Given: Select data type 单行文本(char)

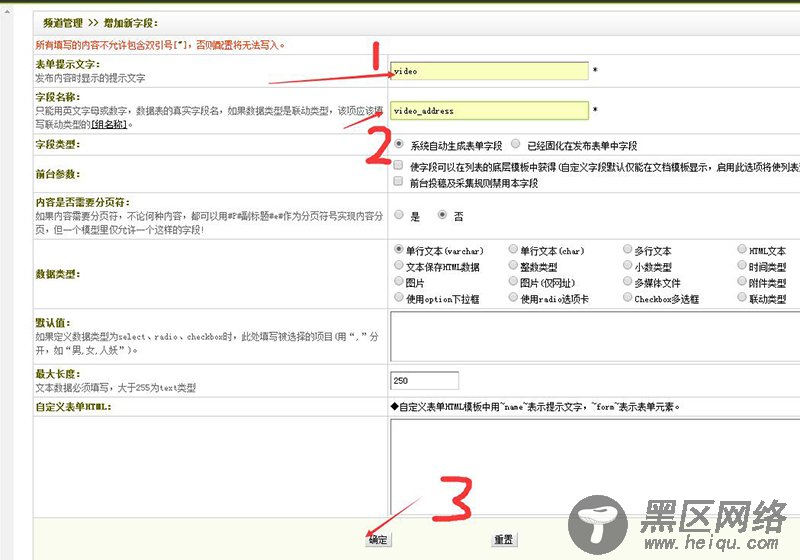Looking at the screenshot, I should pos(513,249).
